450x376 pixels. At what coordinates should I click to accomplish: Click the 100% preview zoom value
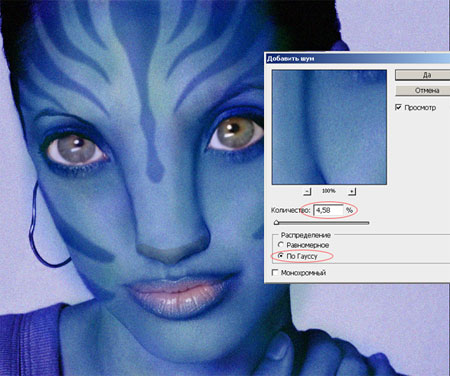click(329, 191)
